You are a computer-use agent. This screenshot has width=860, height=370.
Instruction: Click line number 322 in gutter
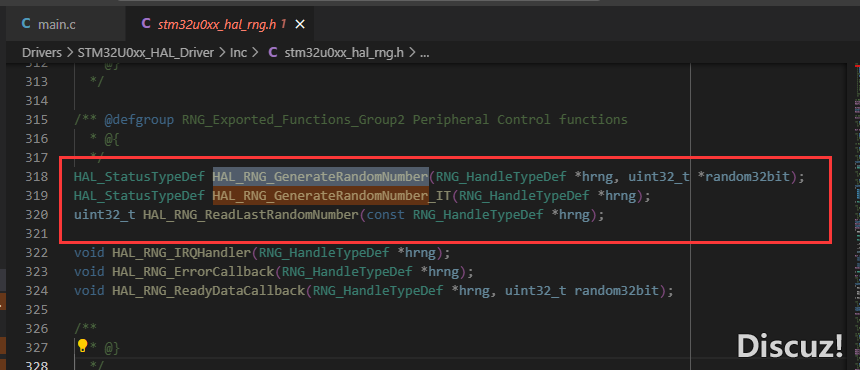(x=37, y=253)
